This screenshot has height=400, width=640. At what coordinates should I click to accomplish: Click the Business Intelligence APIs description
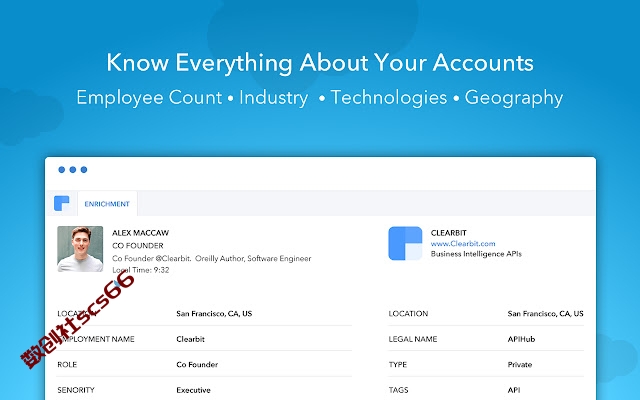coord(476,254)
